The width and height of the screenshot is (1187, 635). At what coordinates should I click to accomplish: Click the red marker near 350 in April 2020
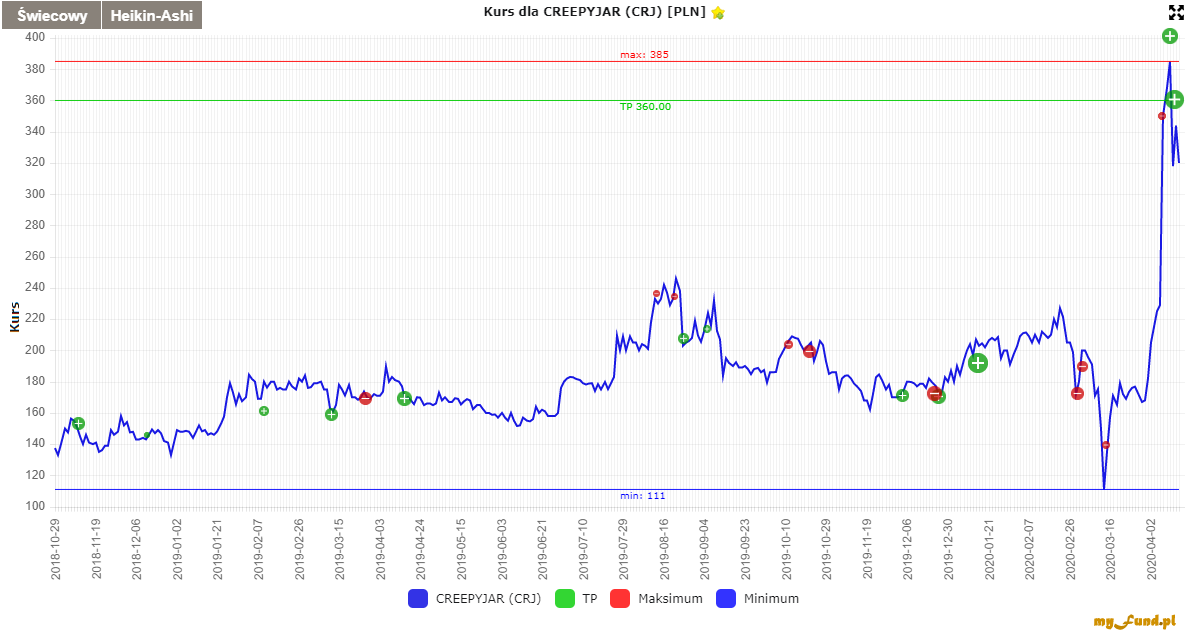1161,116
